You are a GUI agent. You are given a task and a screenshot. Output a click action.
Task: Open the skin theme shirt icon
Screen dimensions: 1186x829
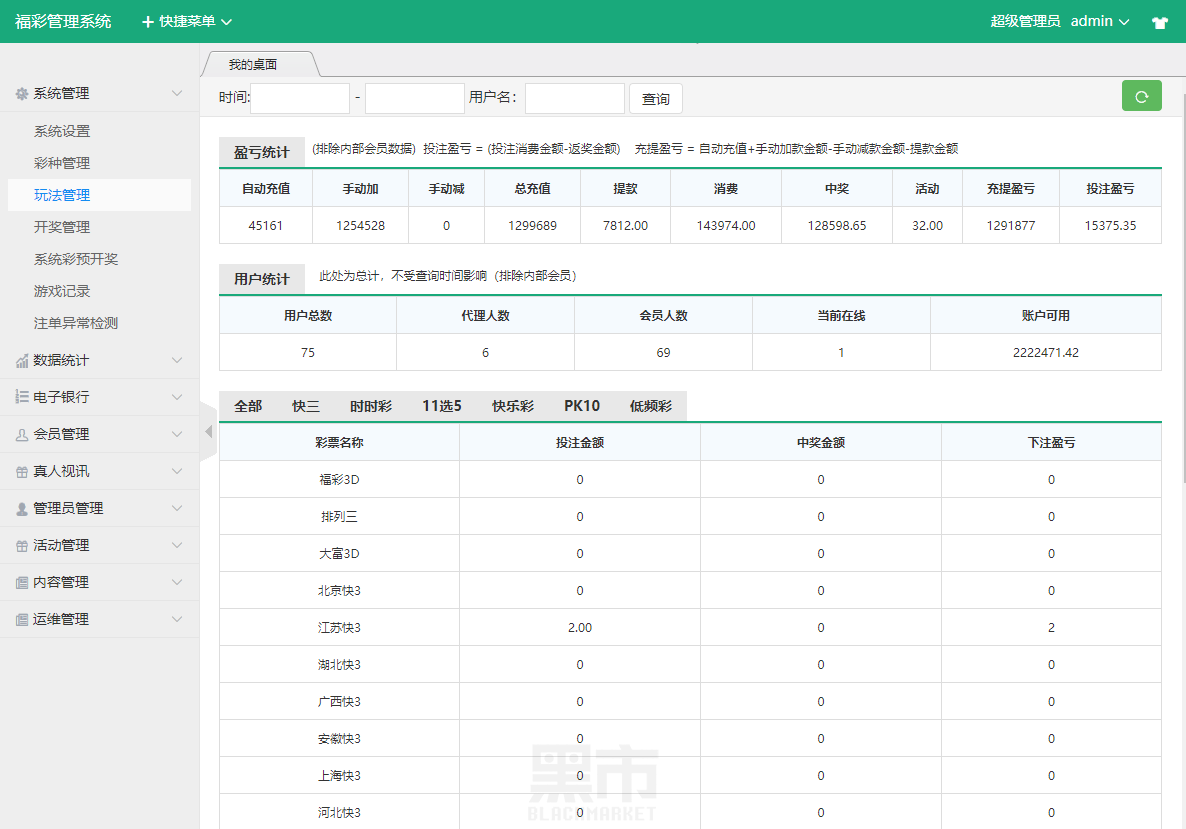(x=1160, y=22)
